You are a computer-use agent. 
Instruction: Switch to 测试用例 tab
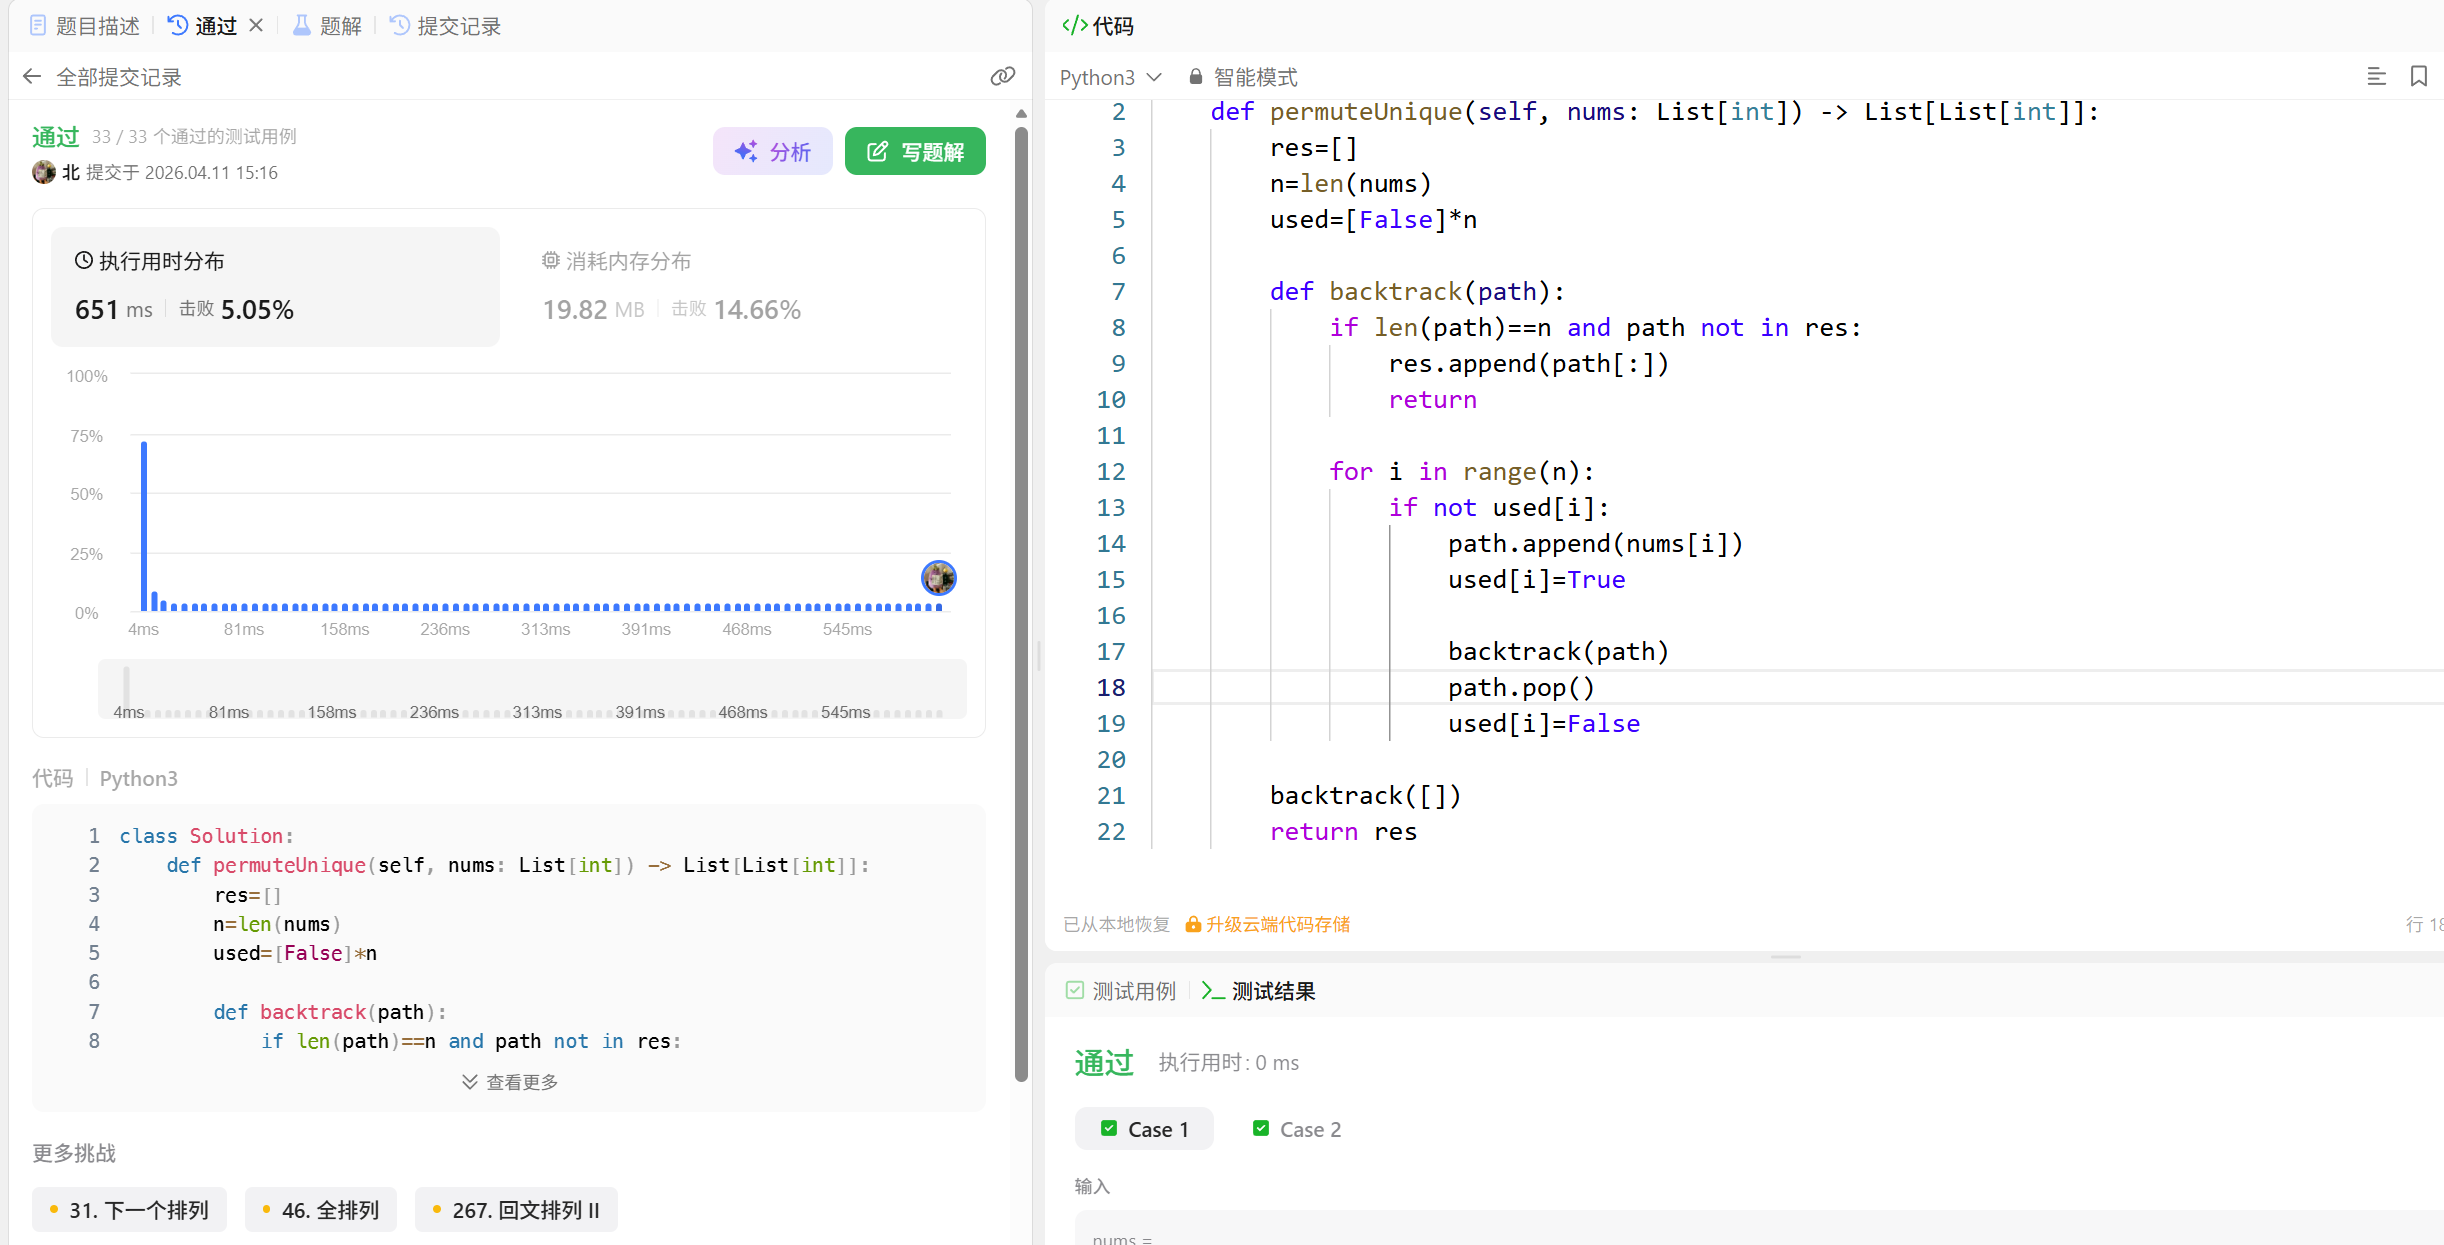coord(1121,991)
